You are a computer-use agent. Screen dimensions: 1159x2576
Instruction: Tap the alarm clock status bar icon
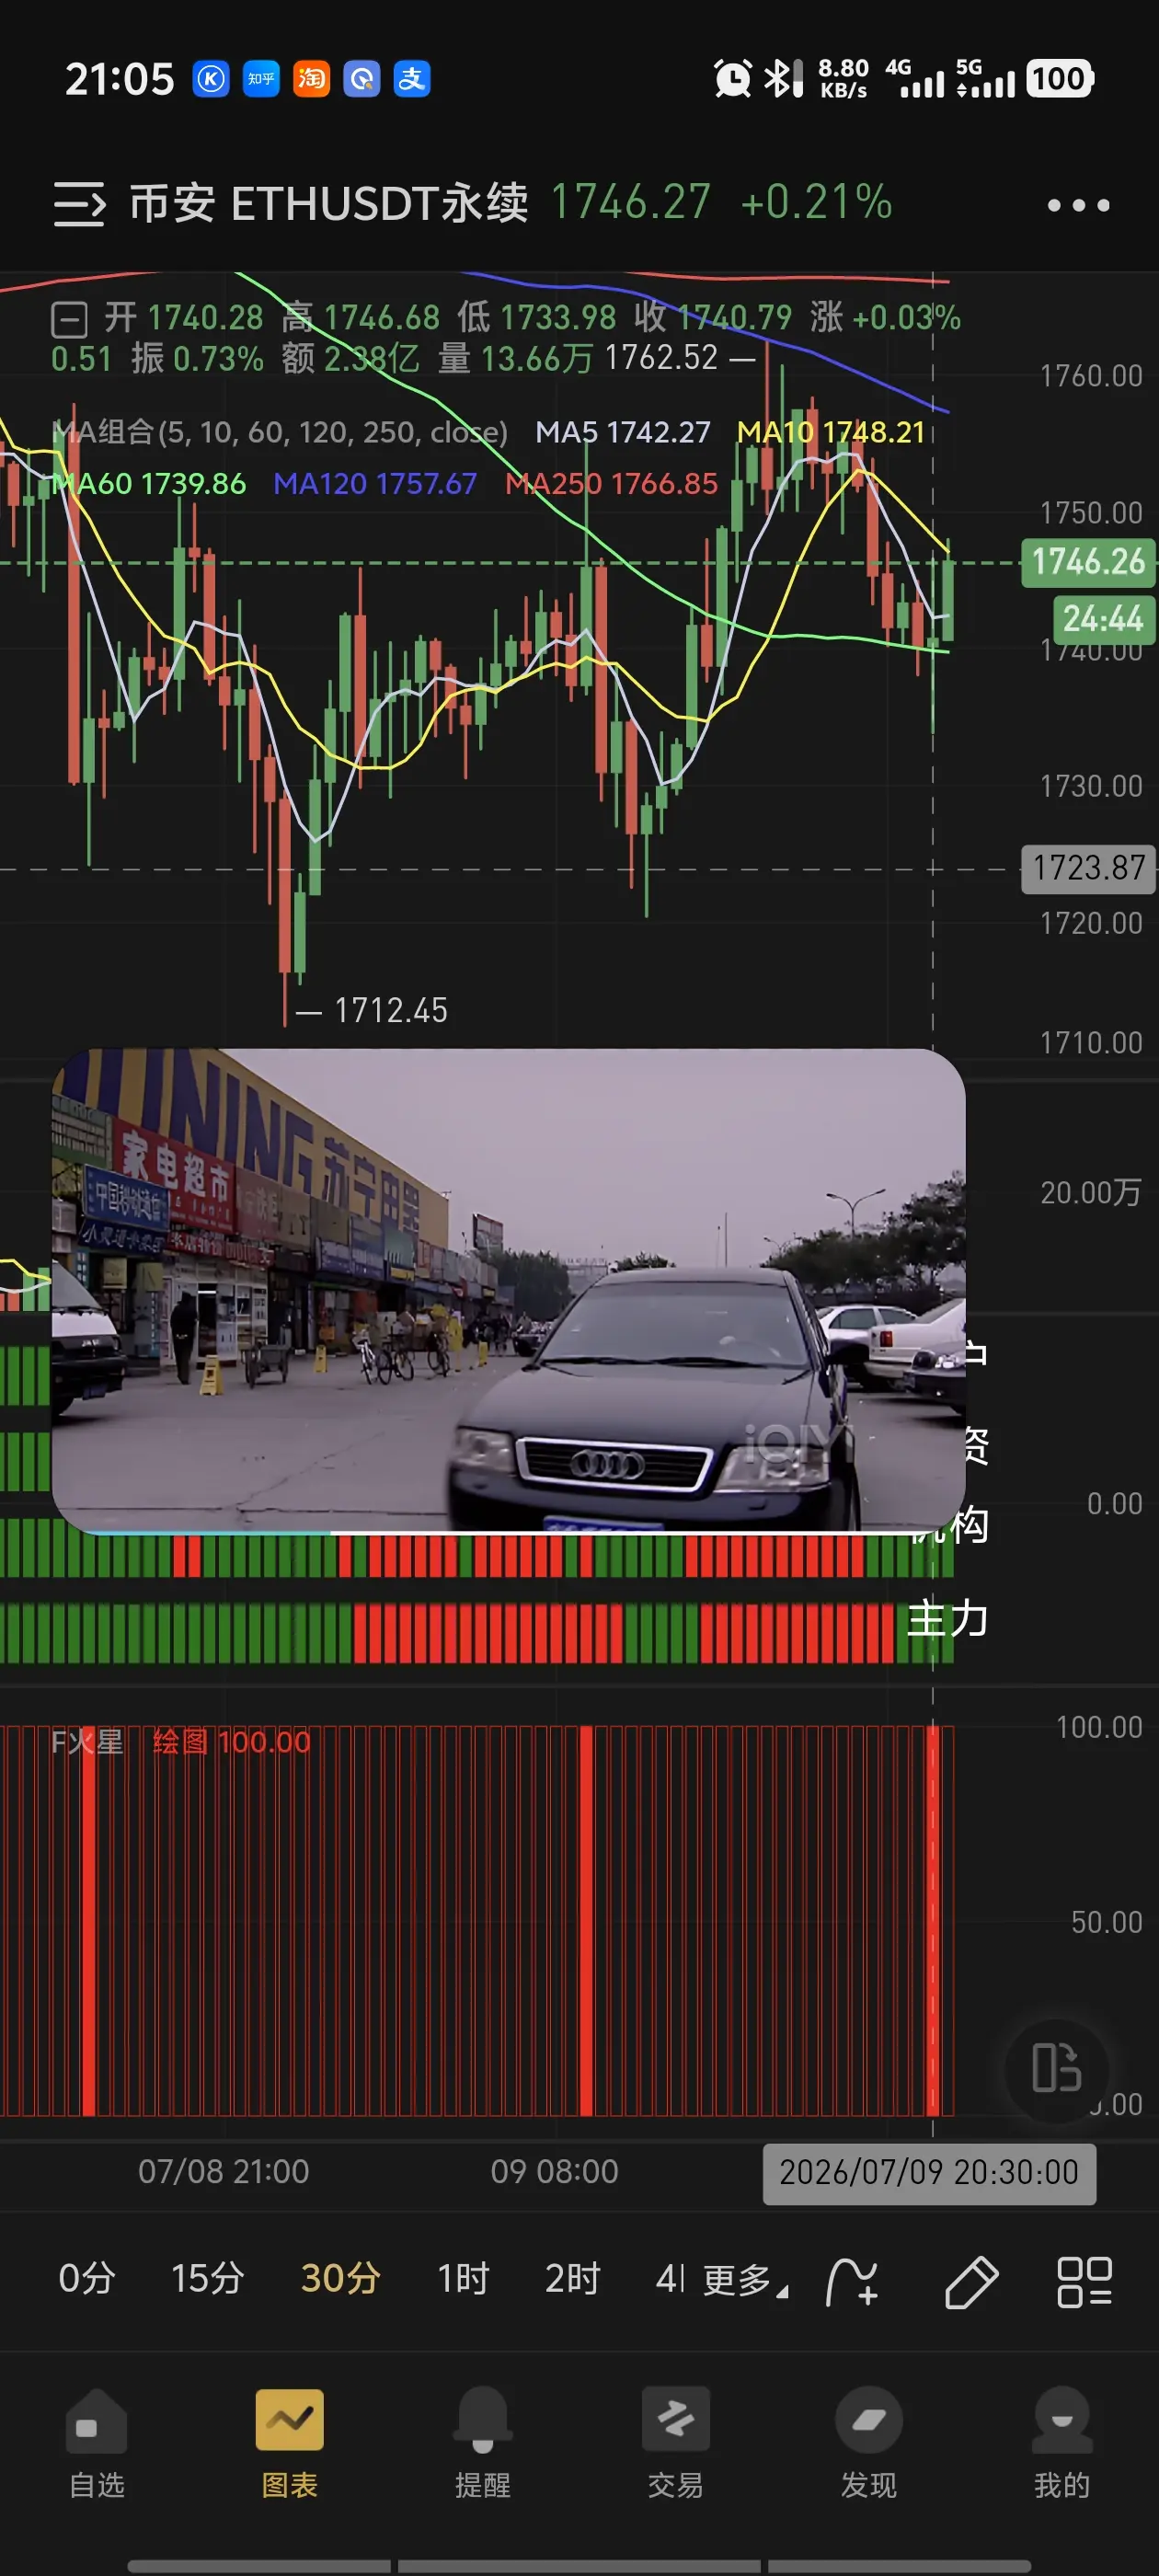[x=733, y=78]
